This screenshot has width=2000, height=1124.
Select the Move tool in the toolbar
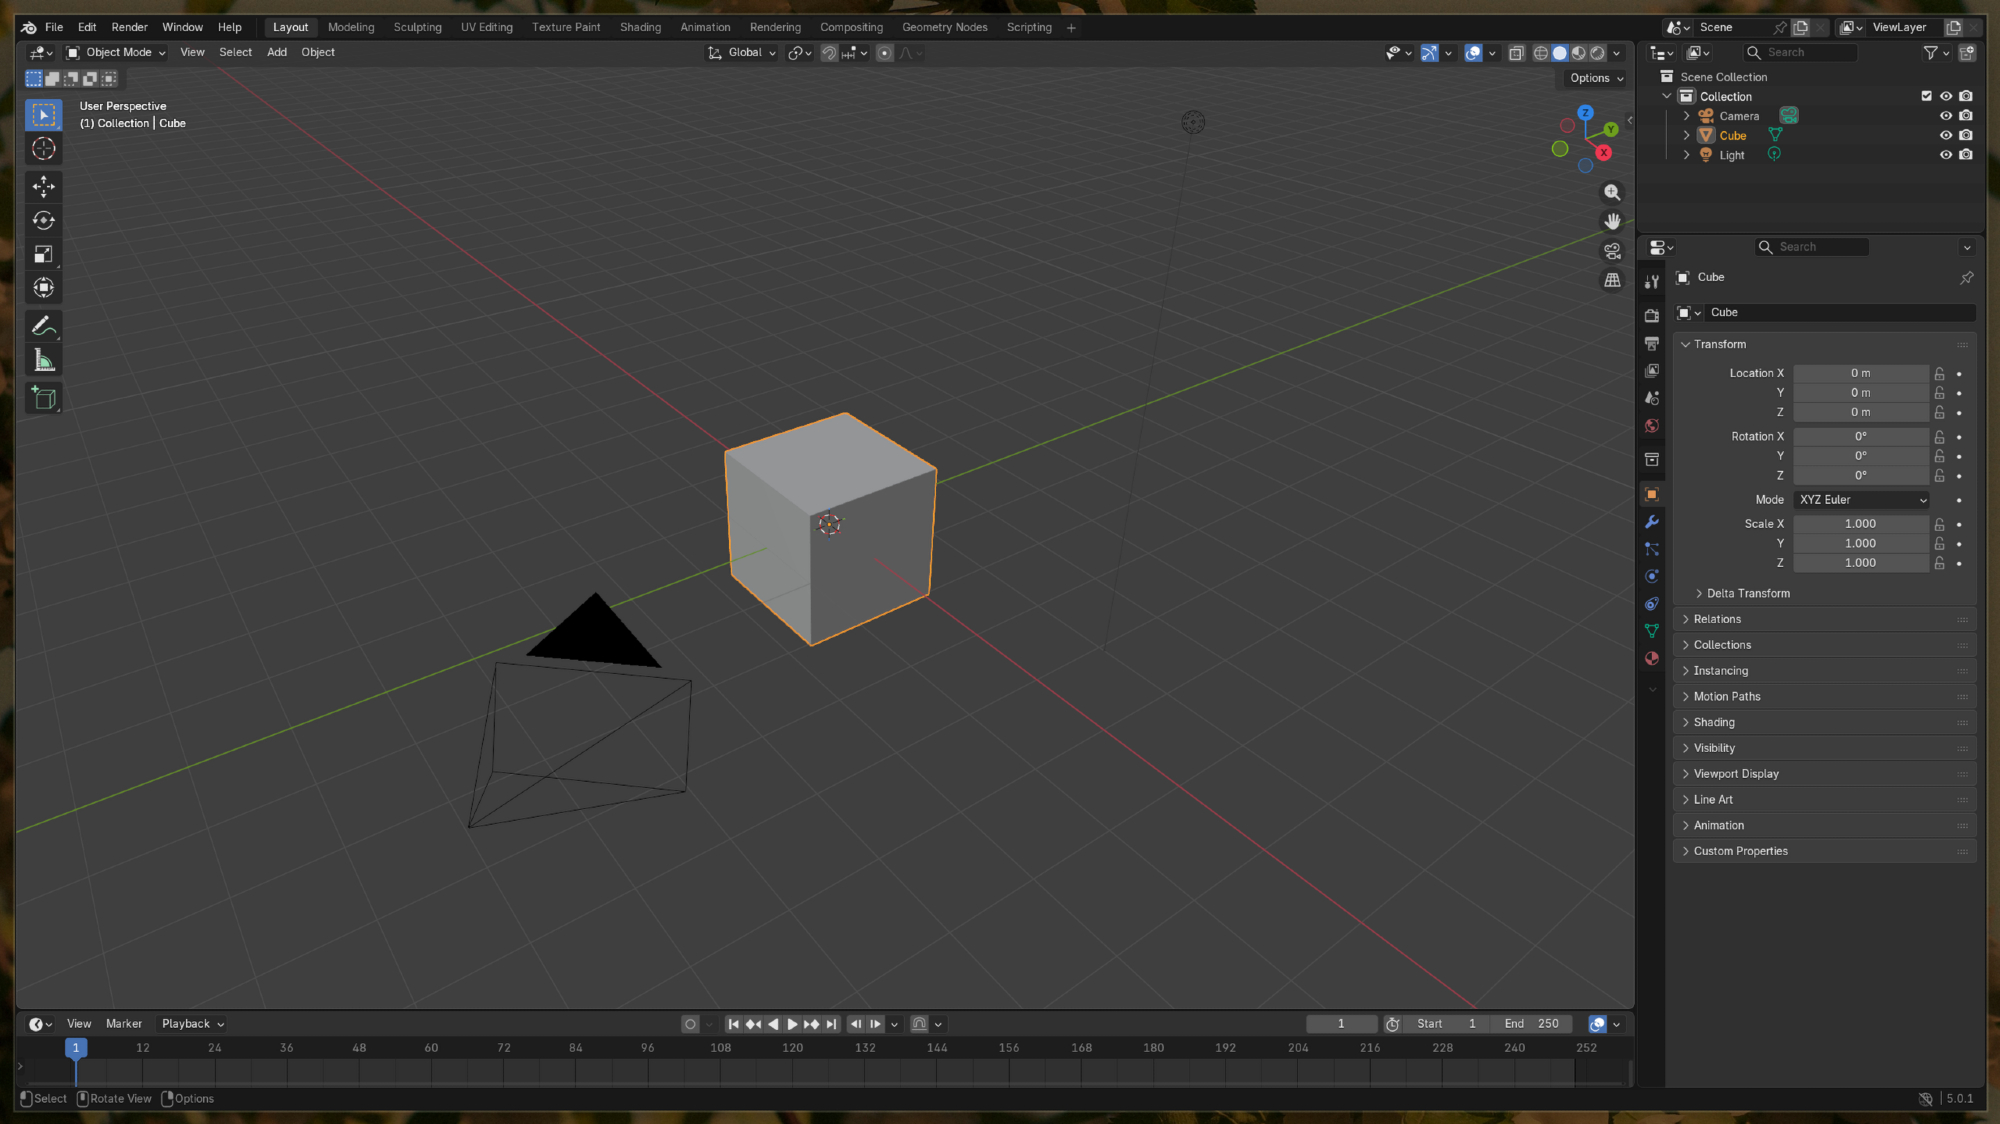[x=43, y=186]
